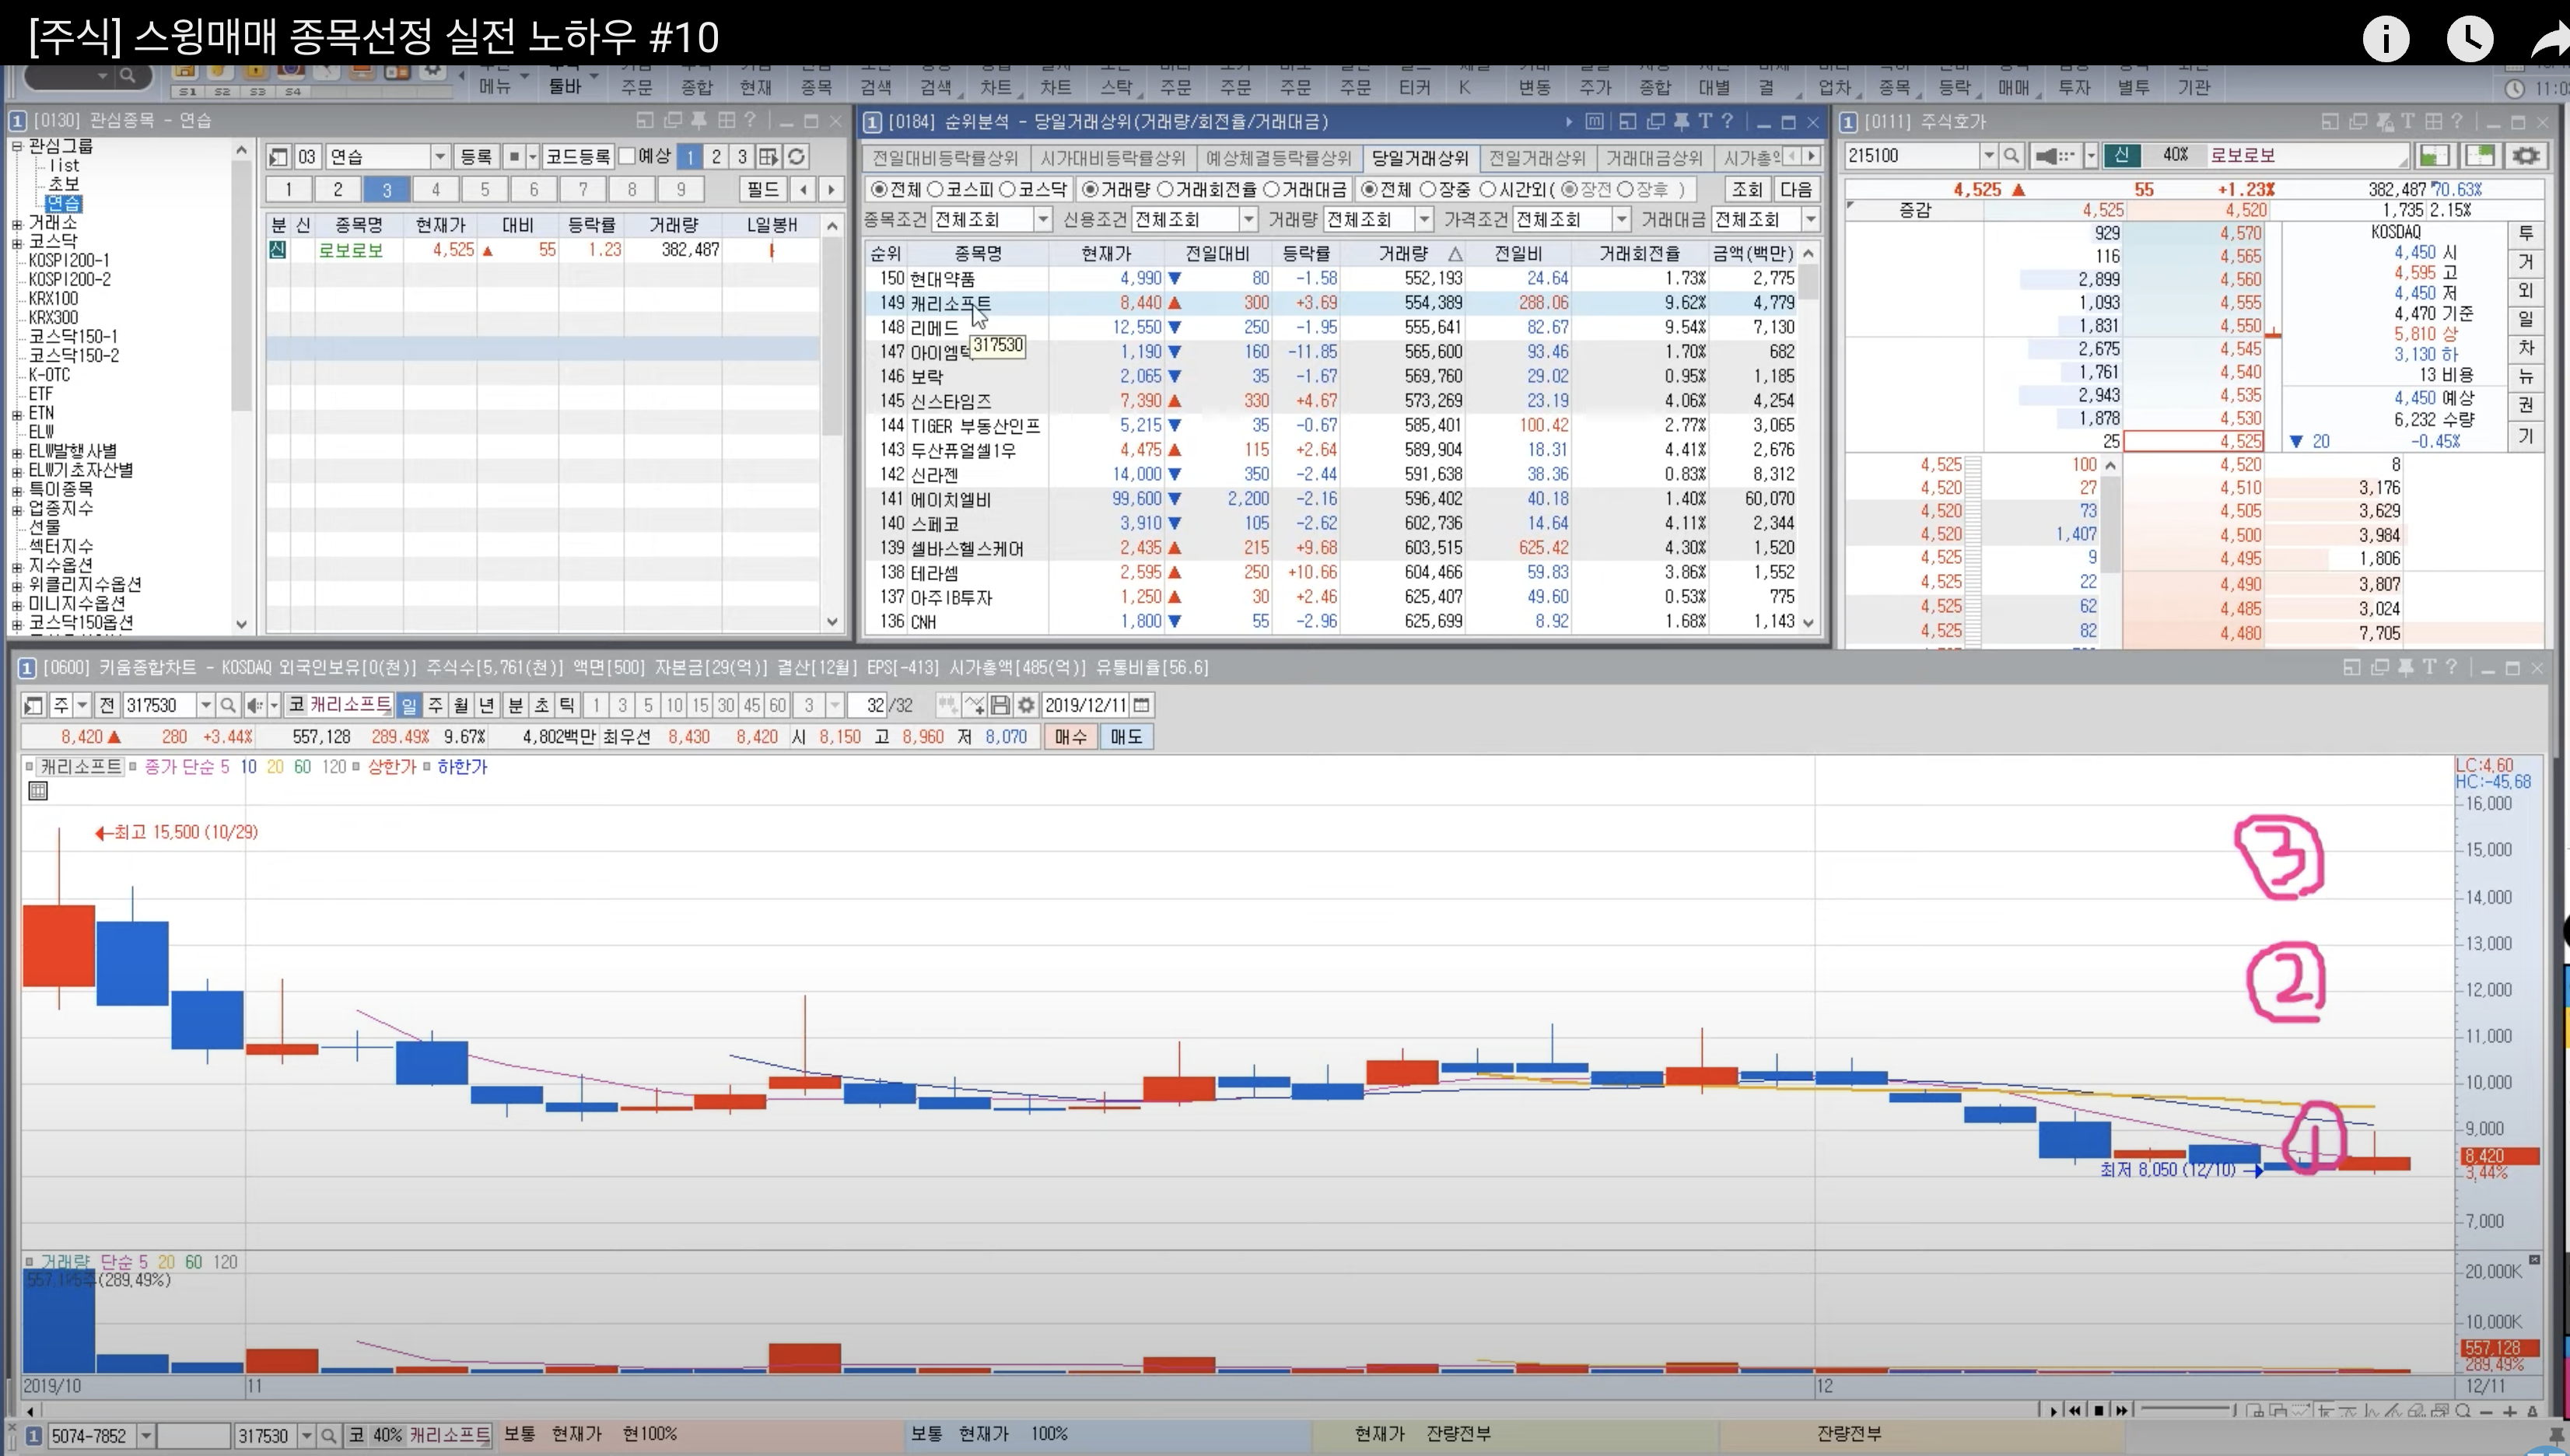Open stock search magnifier in 주식호가 panel
Image resolution: width=2570 pixels, height=1456 pixels.
point(2012,156)
